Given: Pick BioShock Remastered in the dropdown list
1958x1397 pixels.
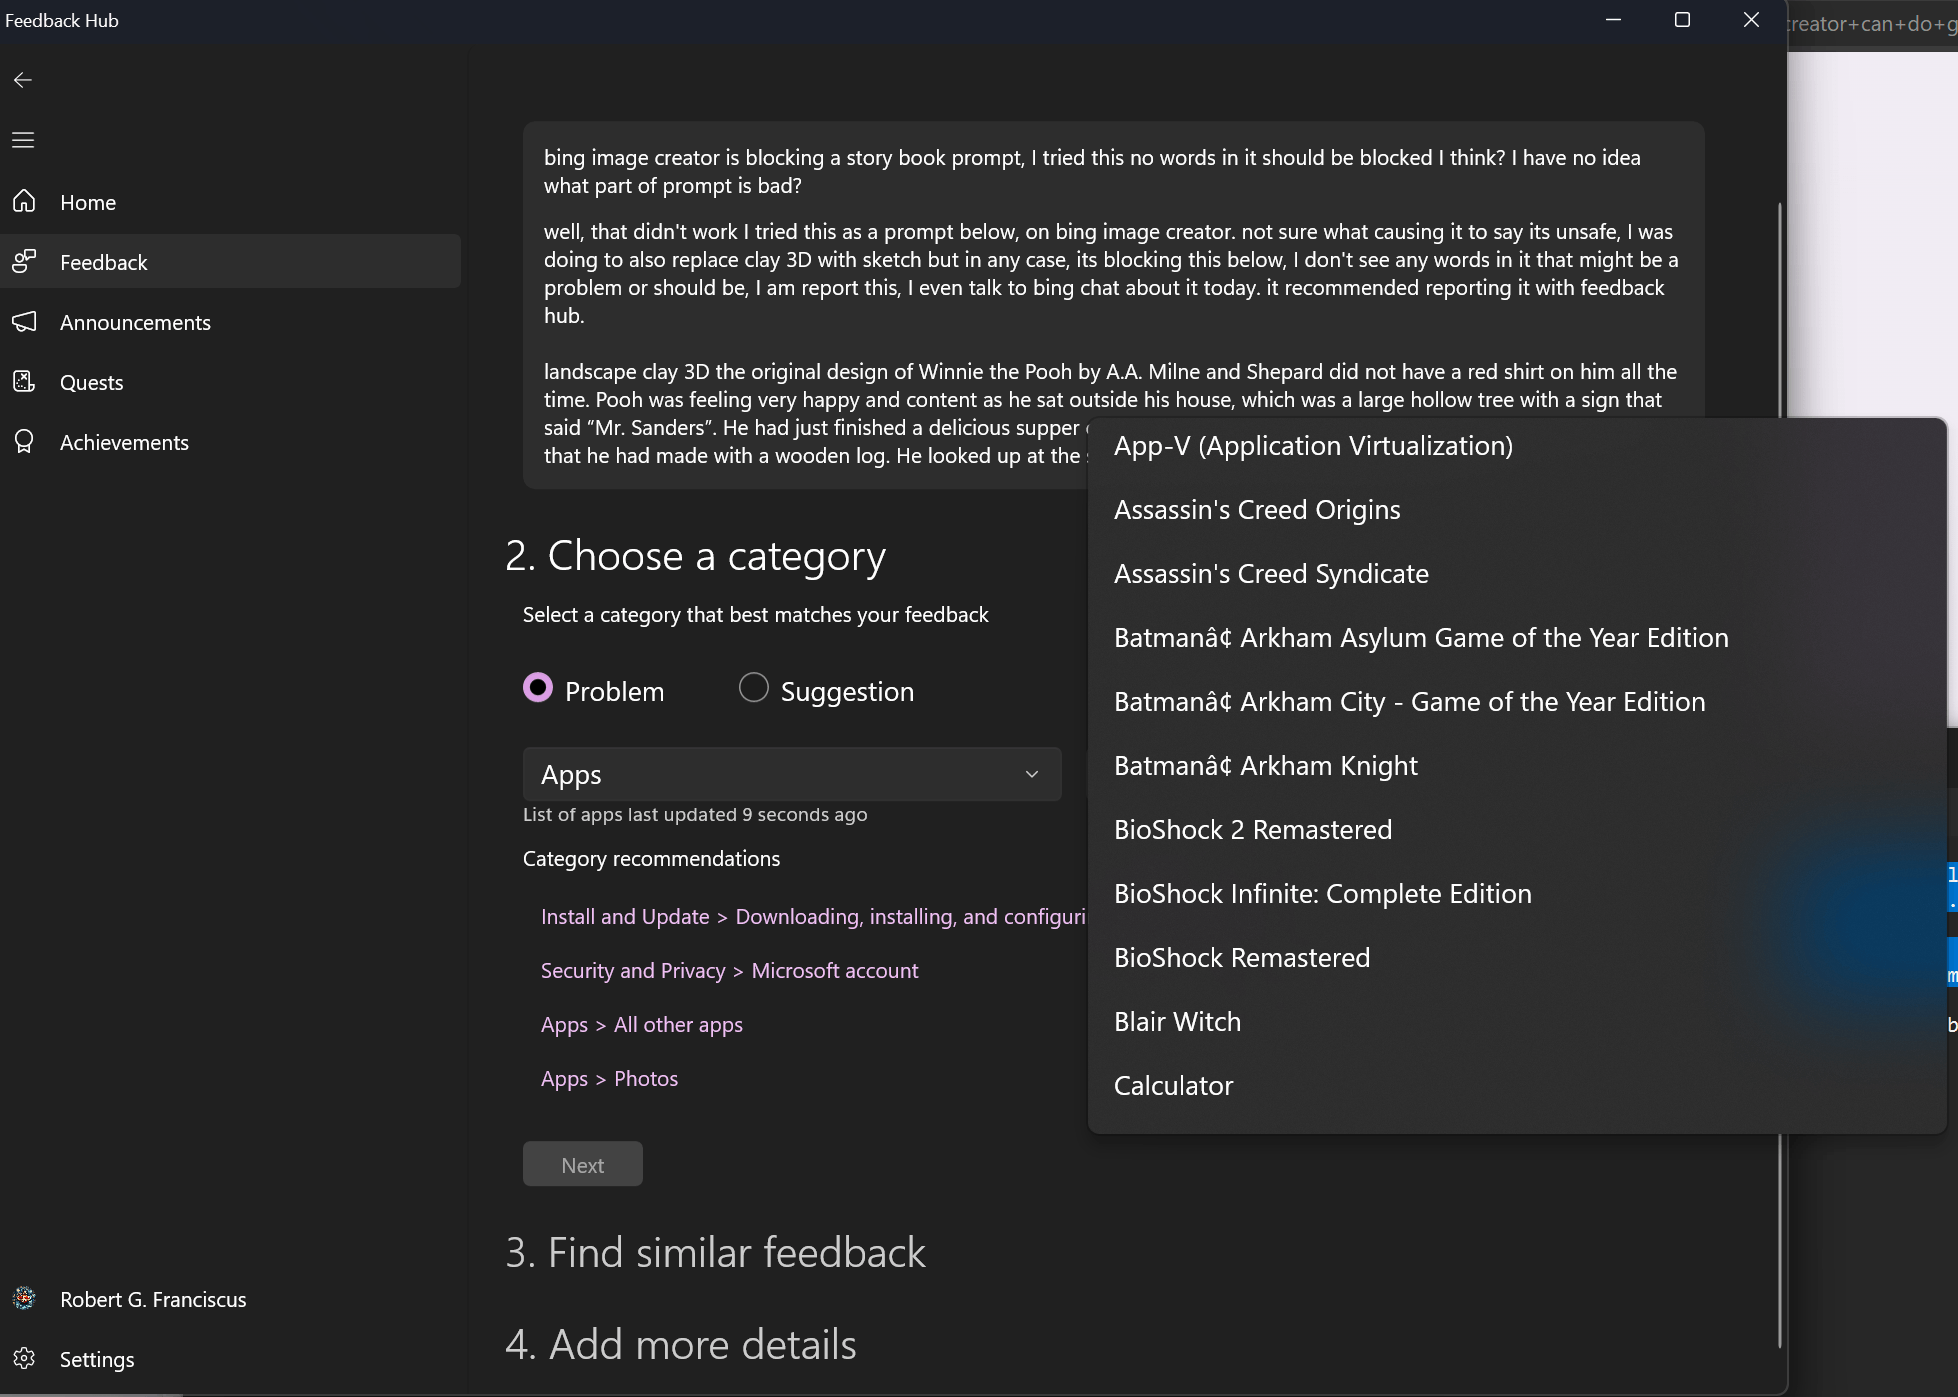Looking at the screenshot, I should (1241, 958).
